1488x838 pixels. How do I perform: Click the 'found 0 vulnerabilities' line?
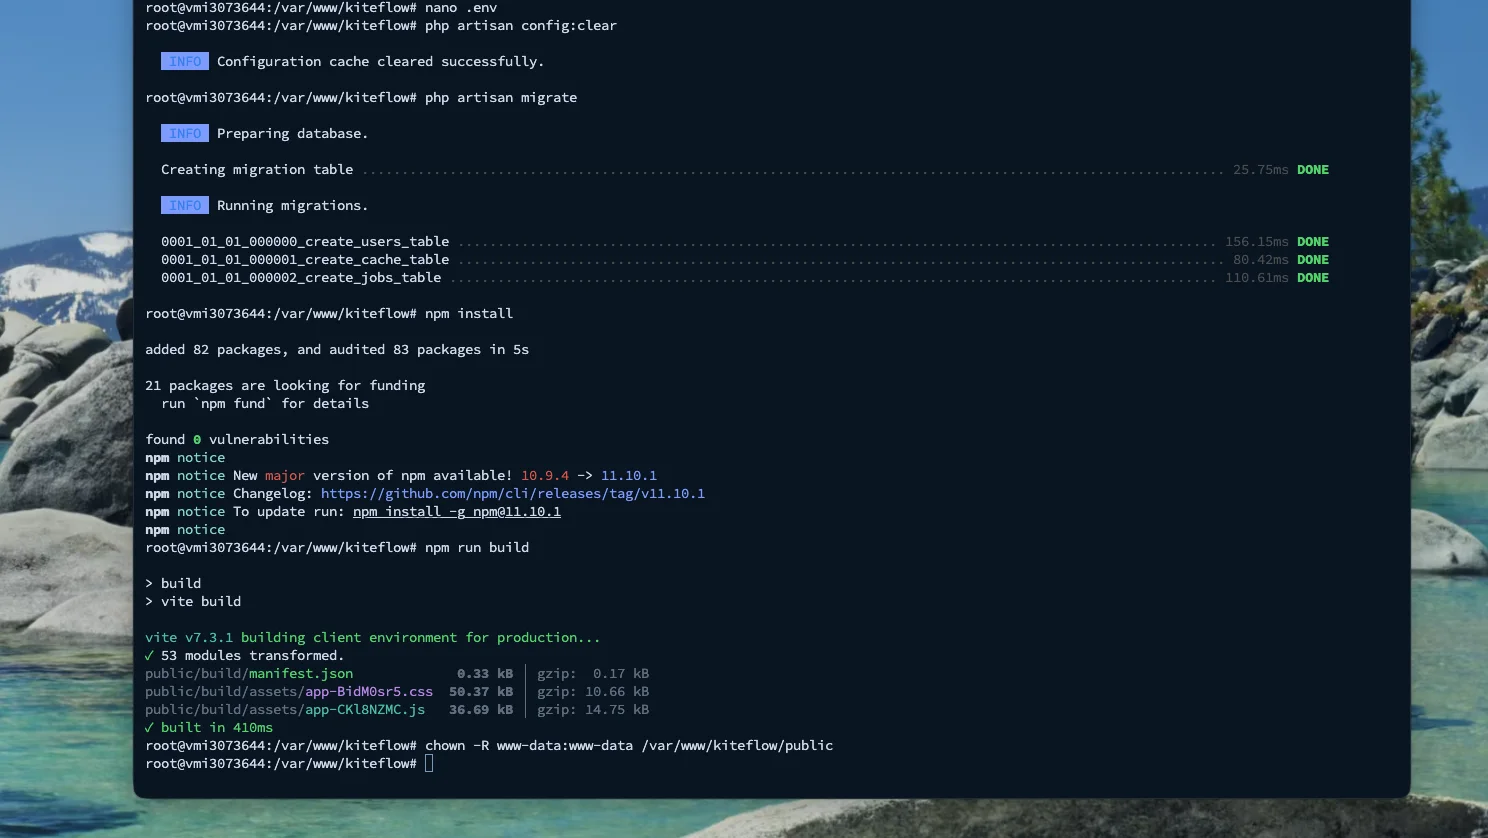coord(237,439)
